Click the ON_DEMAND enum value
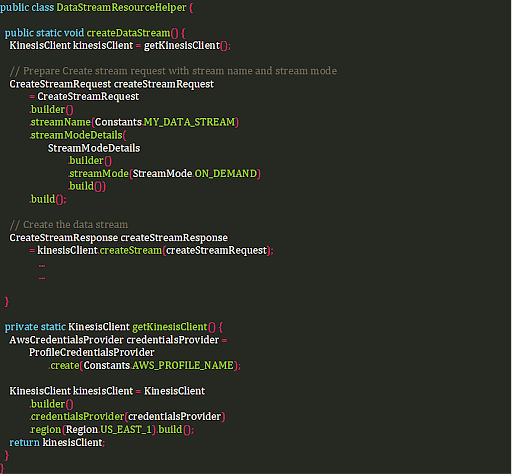Screen dimensions: 512x475 pos(226,174)
